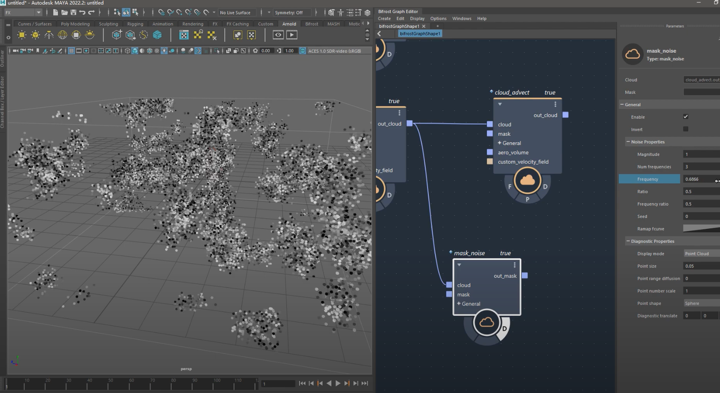This screenshot has height=393, width=720.
Task: Open Arnold TX Manager shelf icon
Action: pyautogui.click(x=184, y=35)
